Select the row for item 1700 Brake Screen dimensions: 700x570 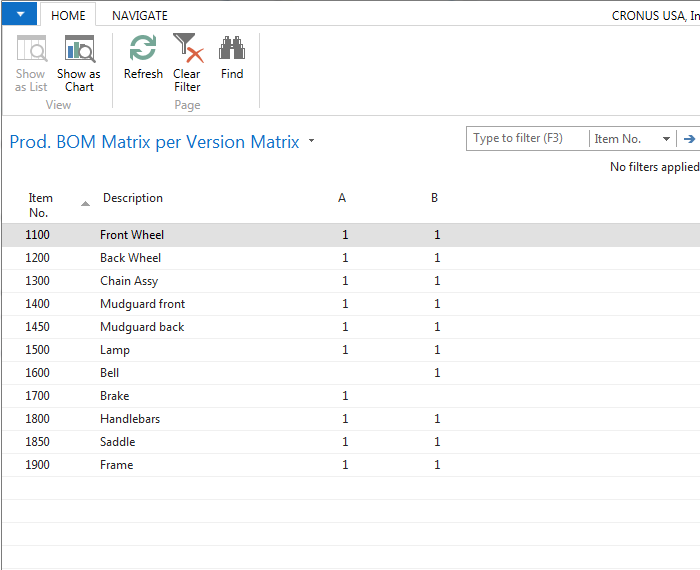tap(351, 396)
